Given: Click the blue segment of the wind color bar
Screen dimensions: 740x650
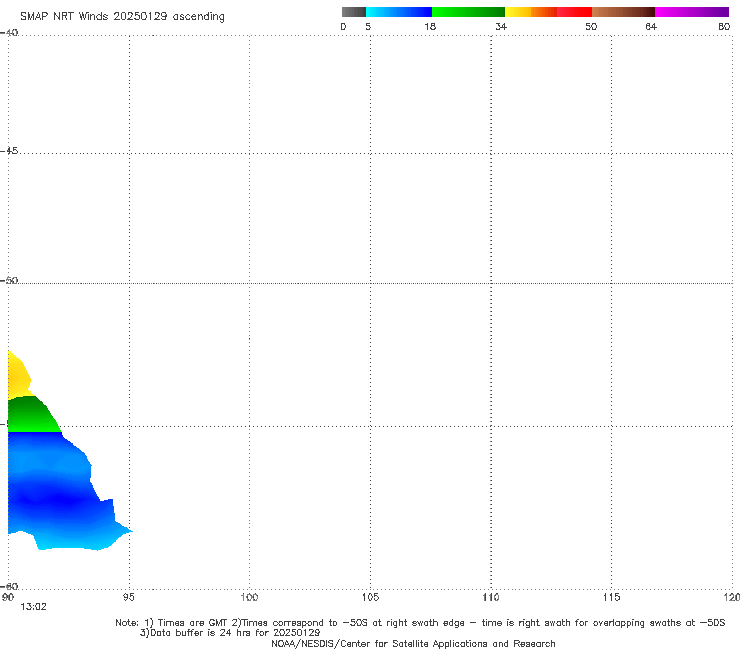Looking at the screenshot, I should [399, 12].
